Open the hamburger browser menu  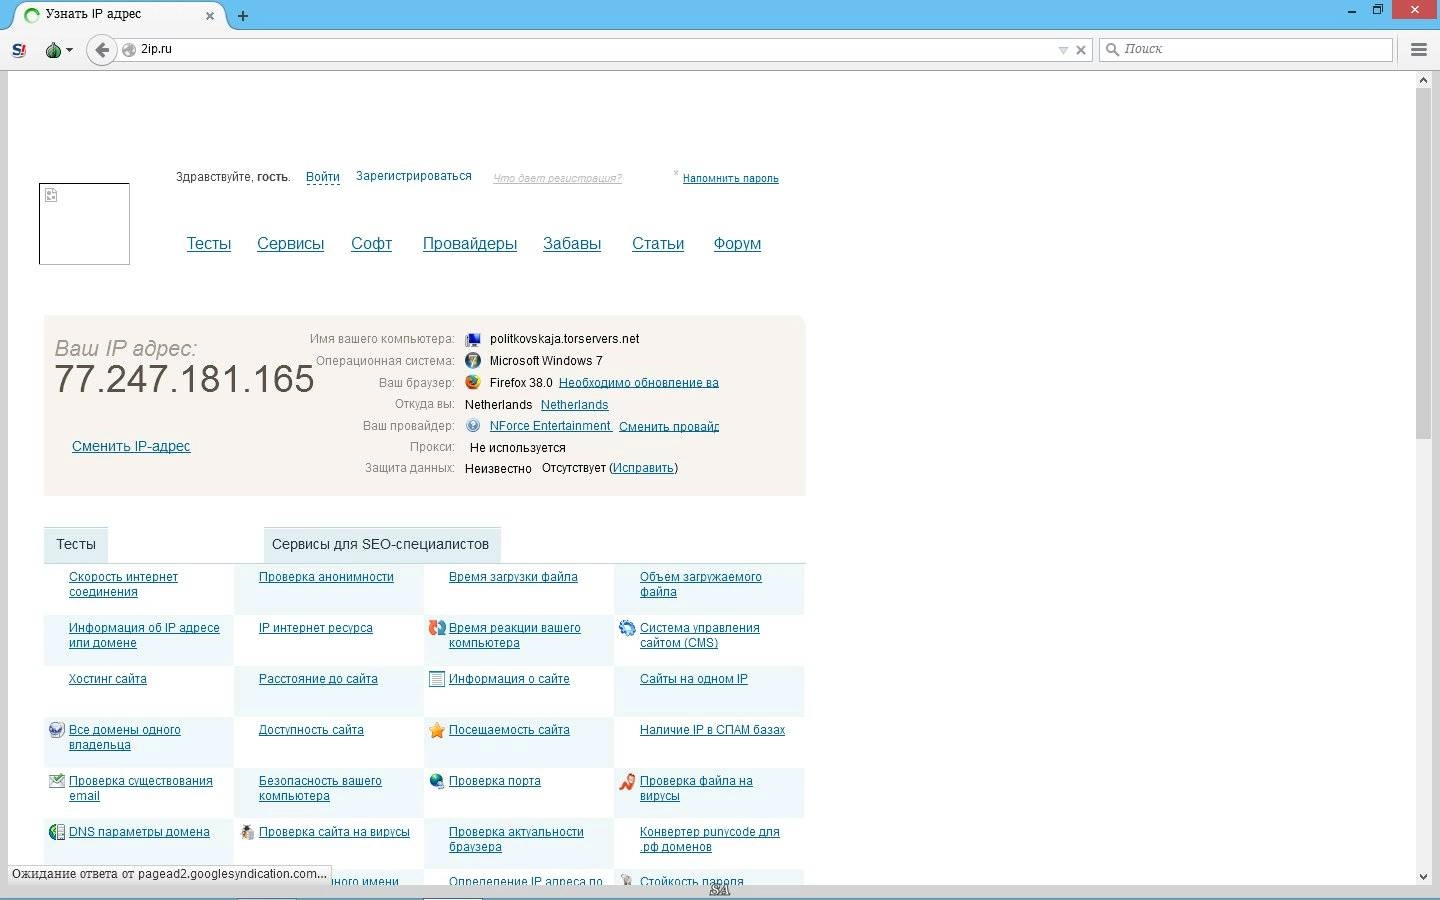[1418, 49]
